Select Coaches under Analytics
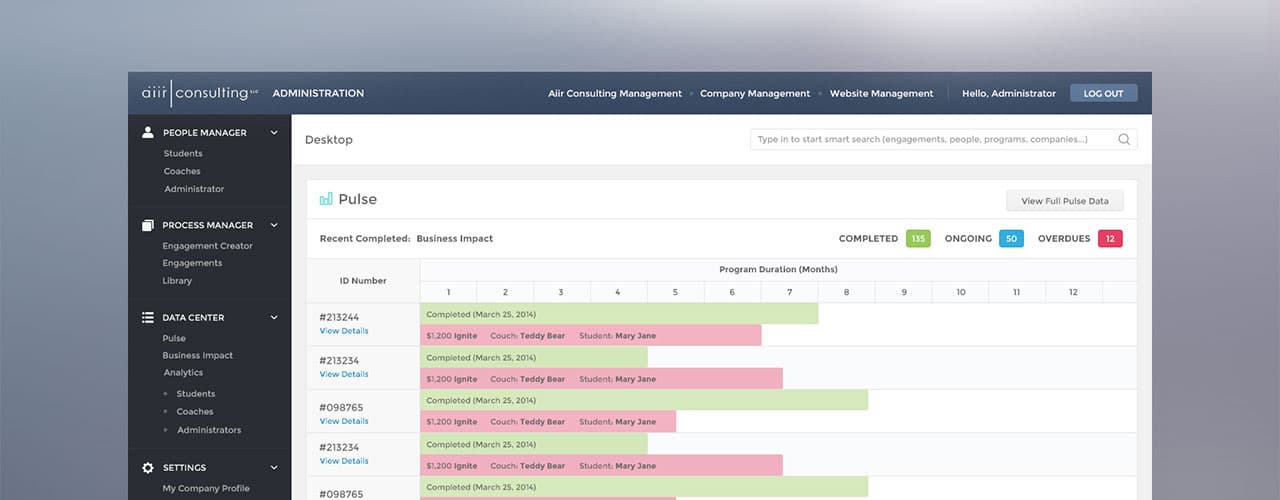This screenshot has width=1280, height=500. tap(195, 412)
